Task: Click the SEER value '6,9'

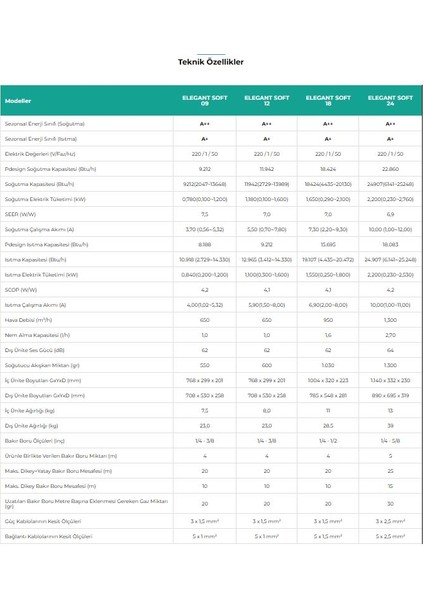Action: pos(390,215)
